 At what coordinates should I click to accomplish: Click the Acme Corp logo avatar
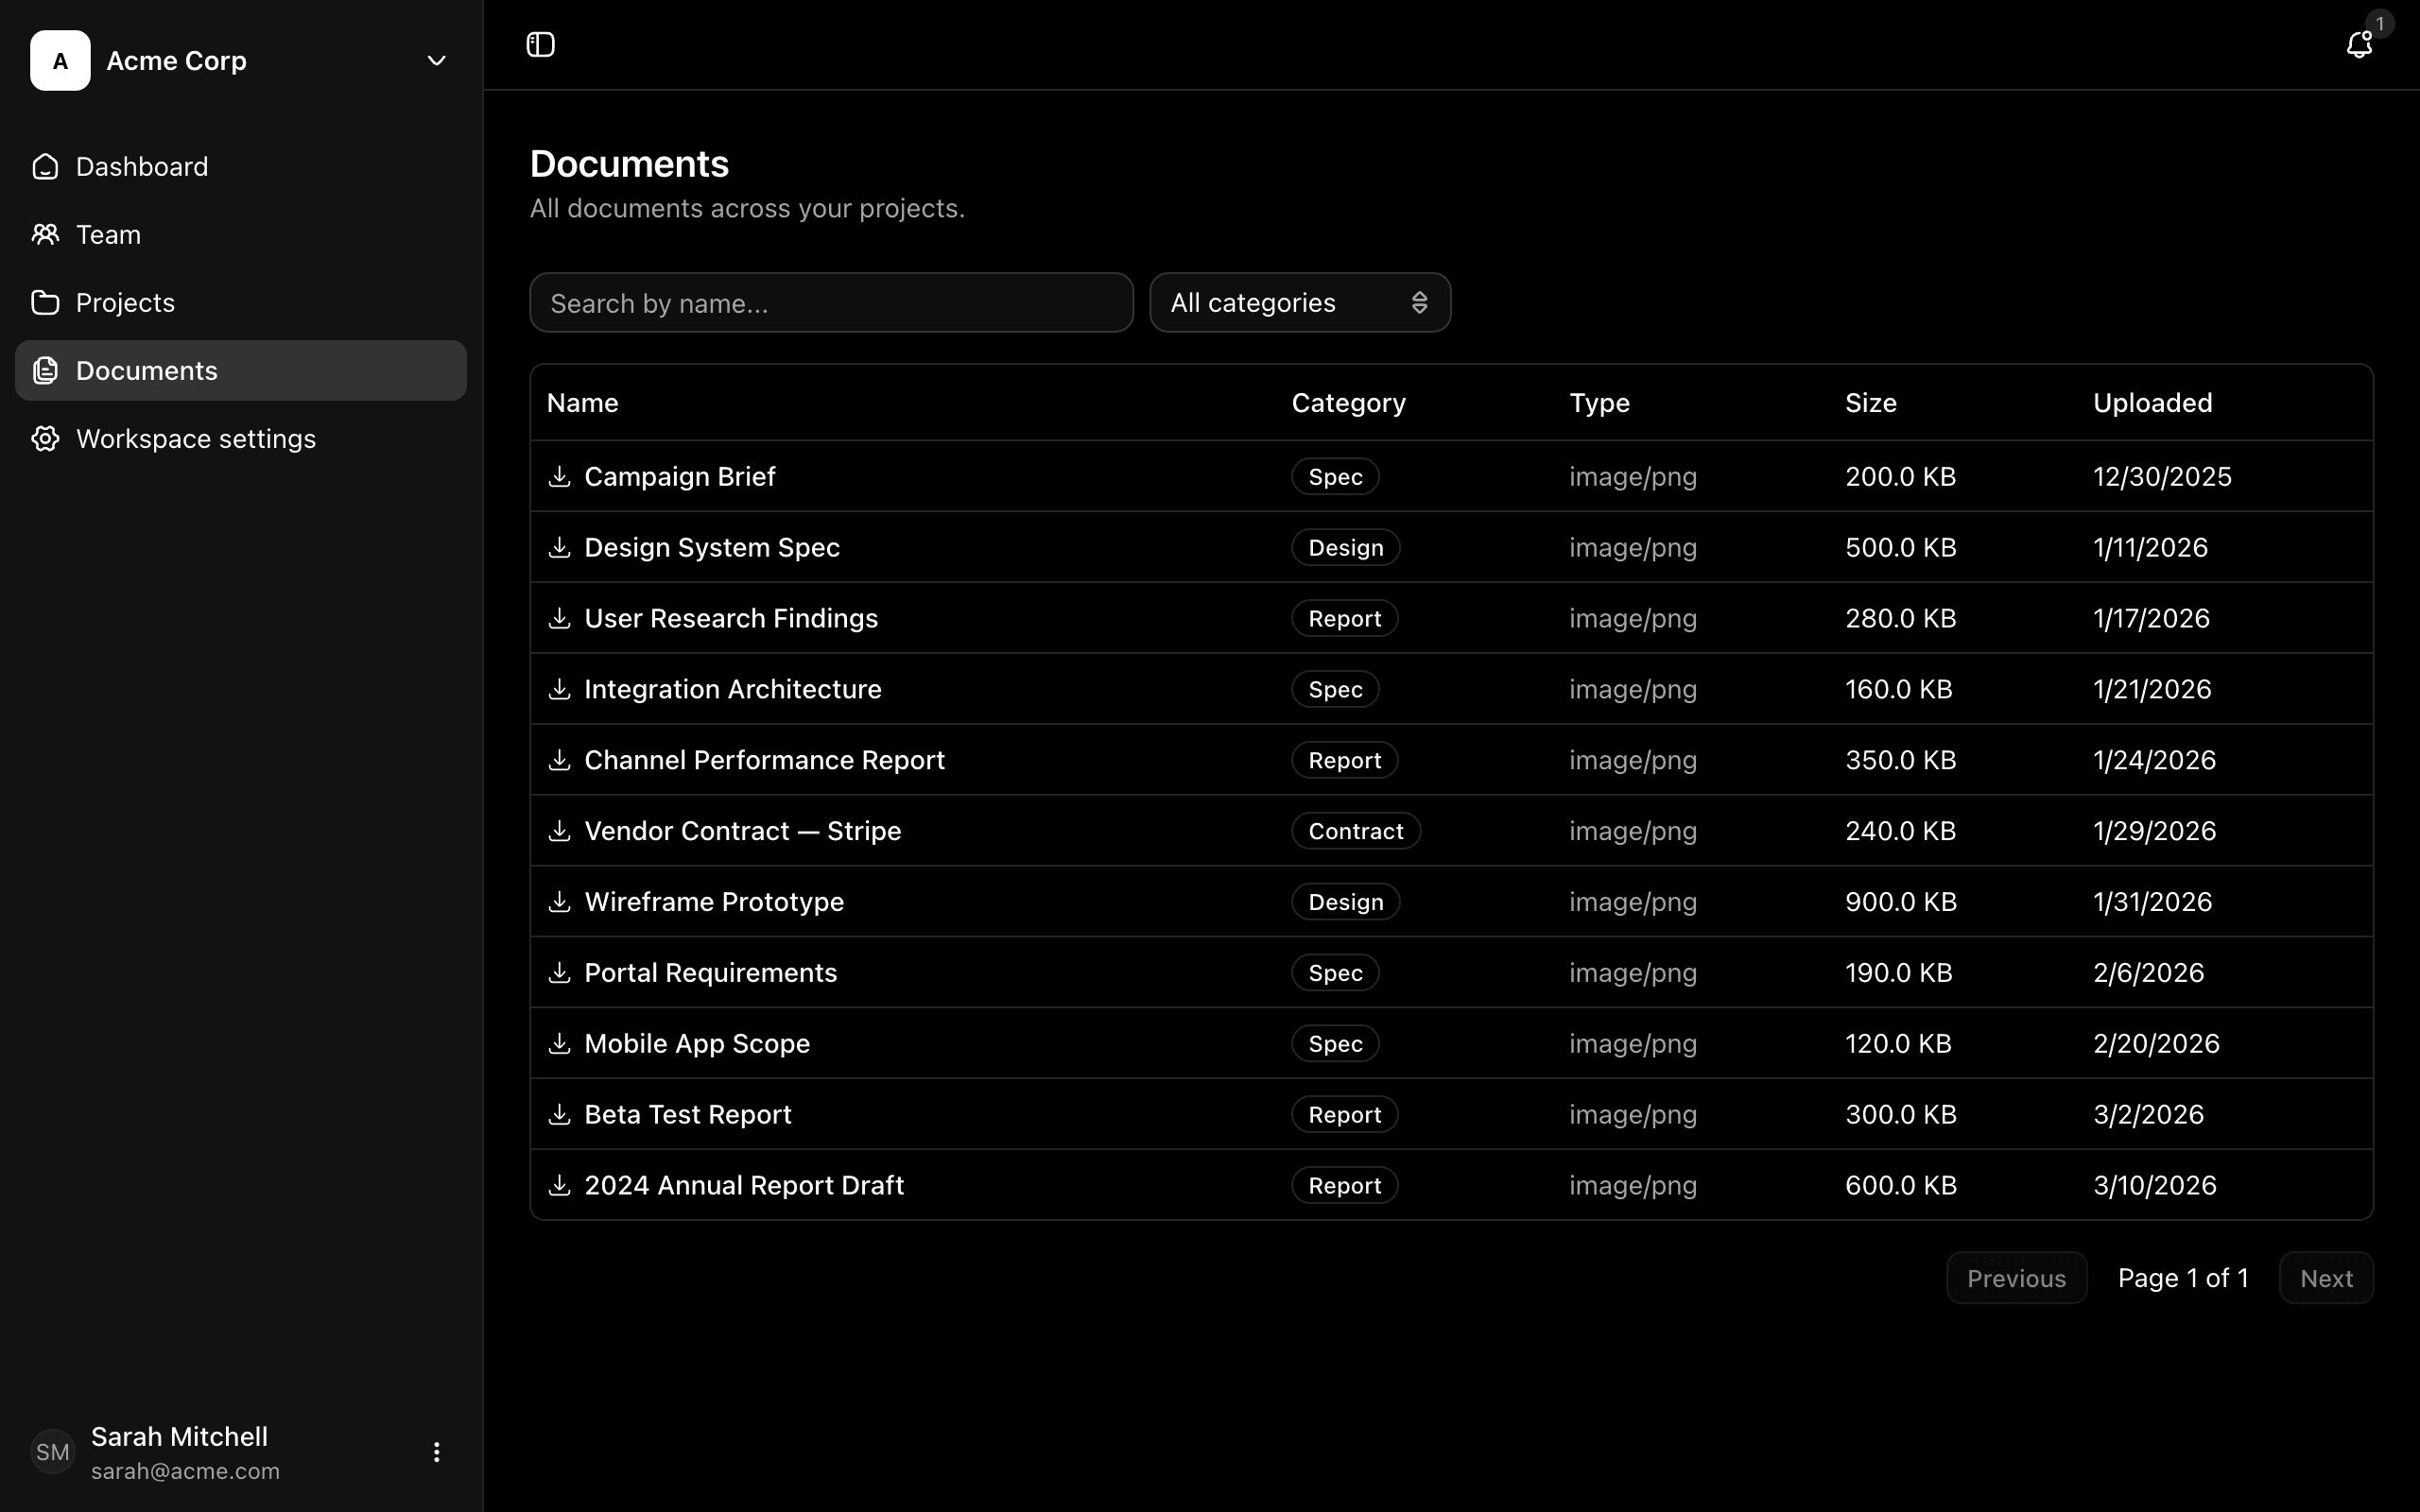point(60,60)
